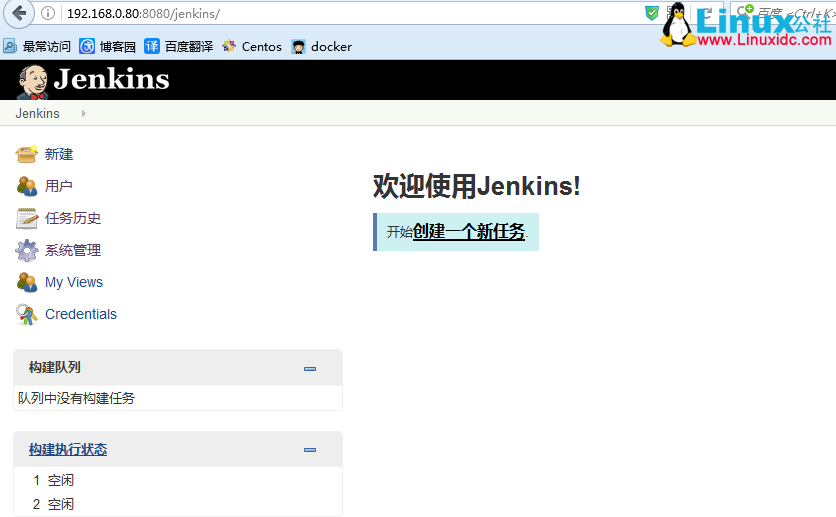836x517 pixels.
Task: Open the 任务历史 link
Action: click(73, 218)
